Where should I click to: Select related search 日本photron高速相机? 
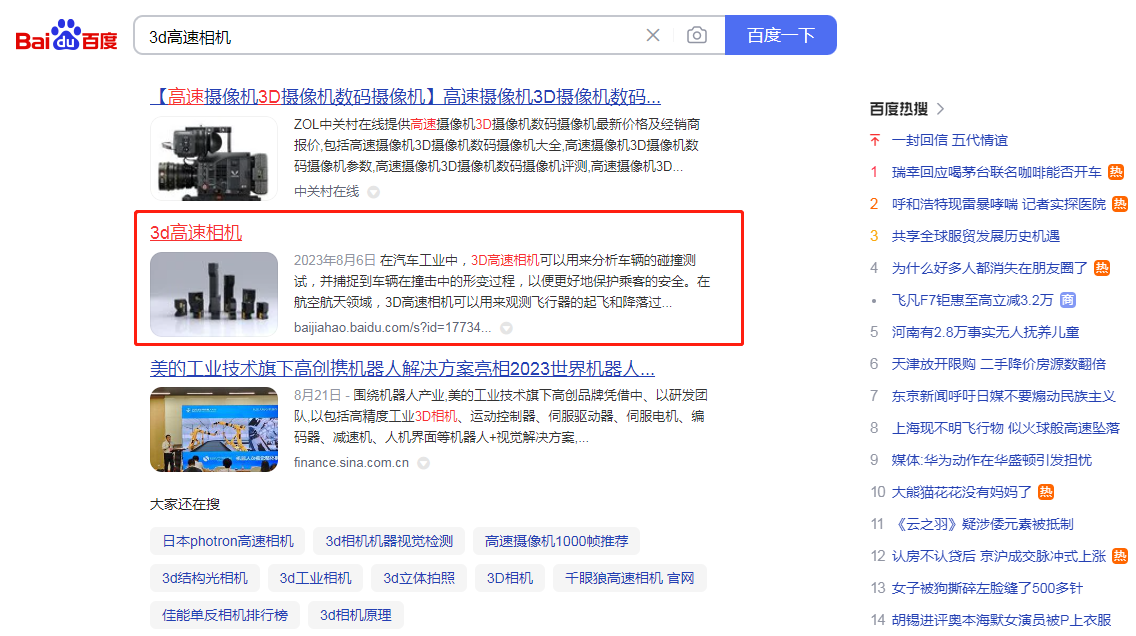[x=227, y=541]
